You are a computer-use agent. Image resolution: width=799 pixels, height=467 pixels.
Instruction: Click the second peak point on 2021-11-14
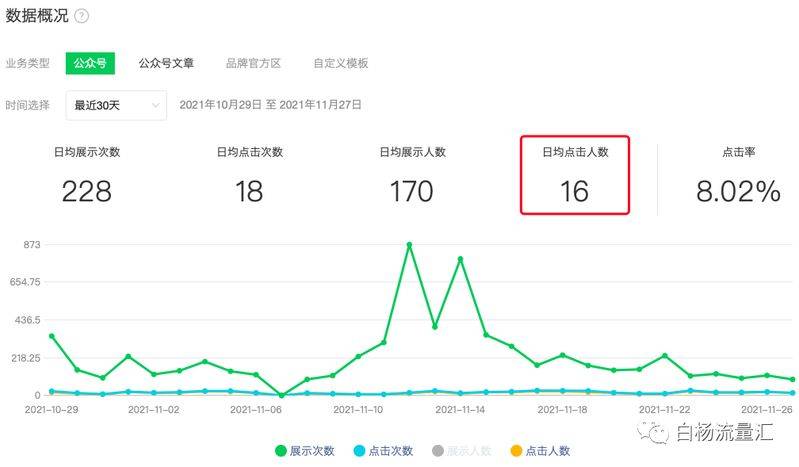click(460, 259)
